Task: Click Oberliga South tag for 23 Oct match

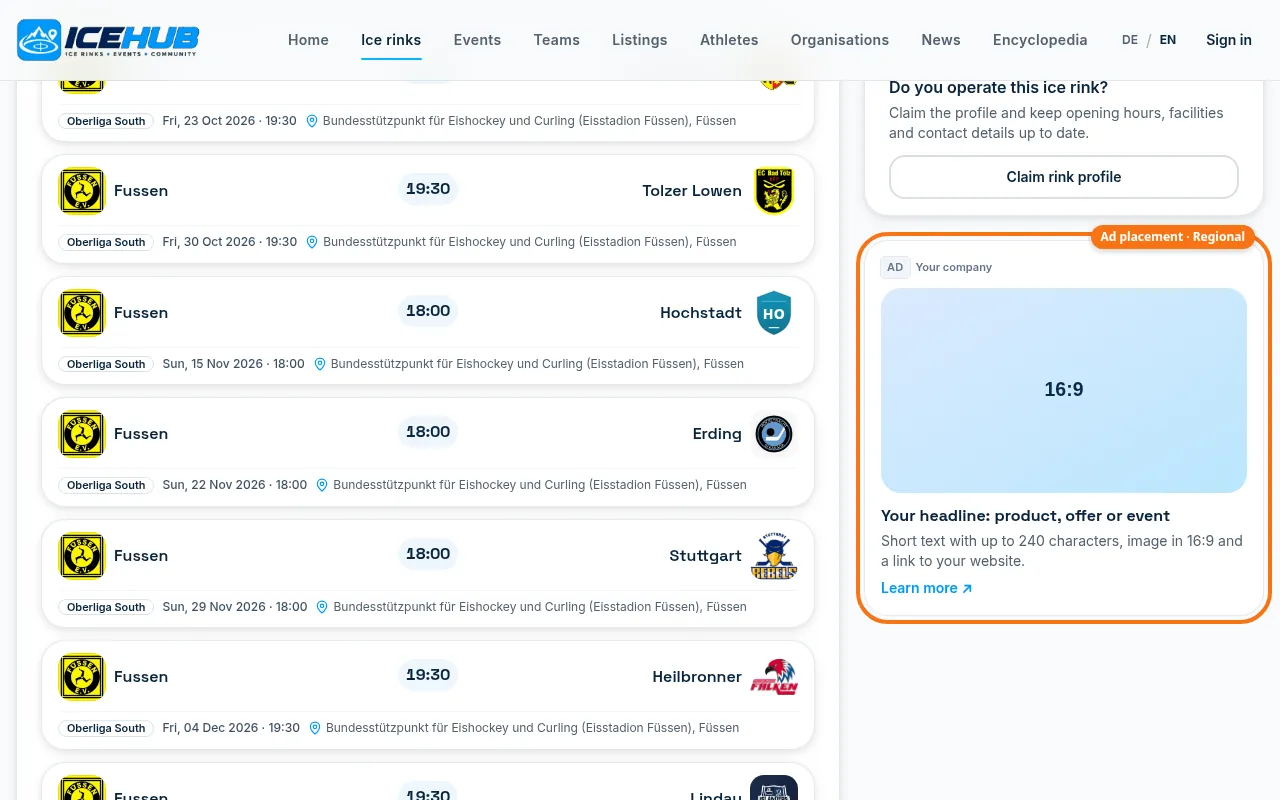Action: pos(106,121)
